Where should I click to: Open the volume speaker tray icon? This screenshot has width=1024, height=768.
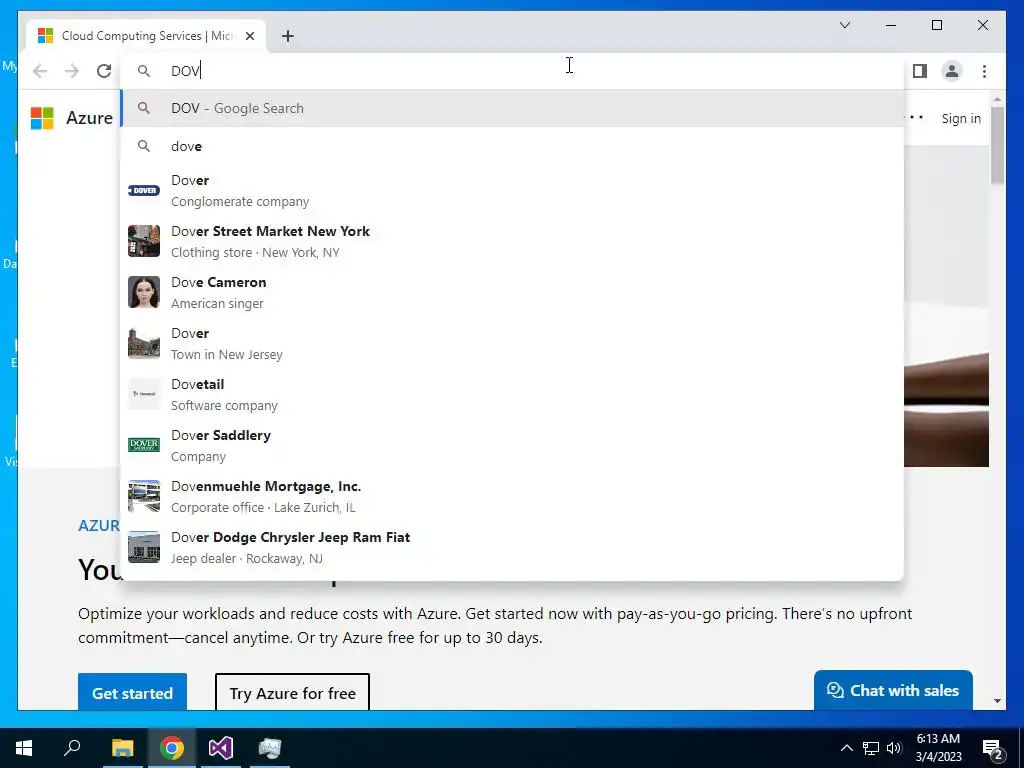894,748
